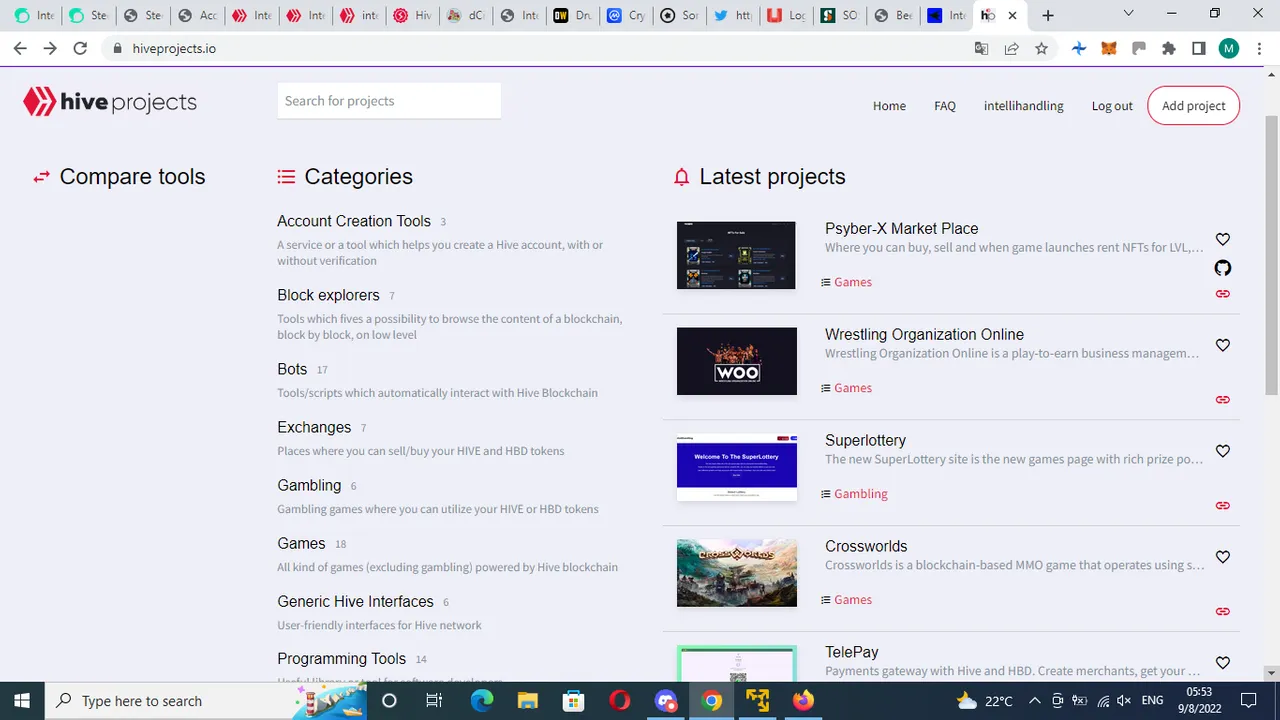Image resolution: width=1280 pixels, height=720 pixels.
Task: Open the Gambling category heading
Action: click(x=309, y=485)
